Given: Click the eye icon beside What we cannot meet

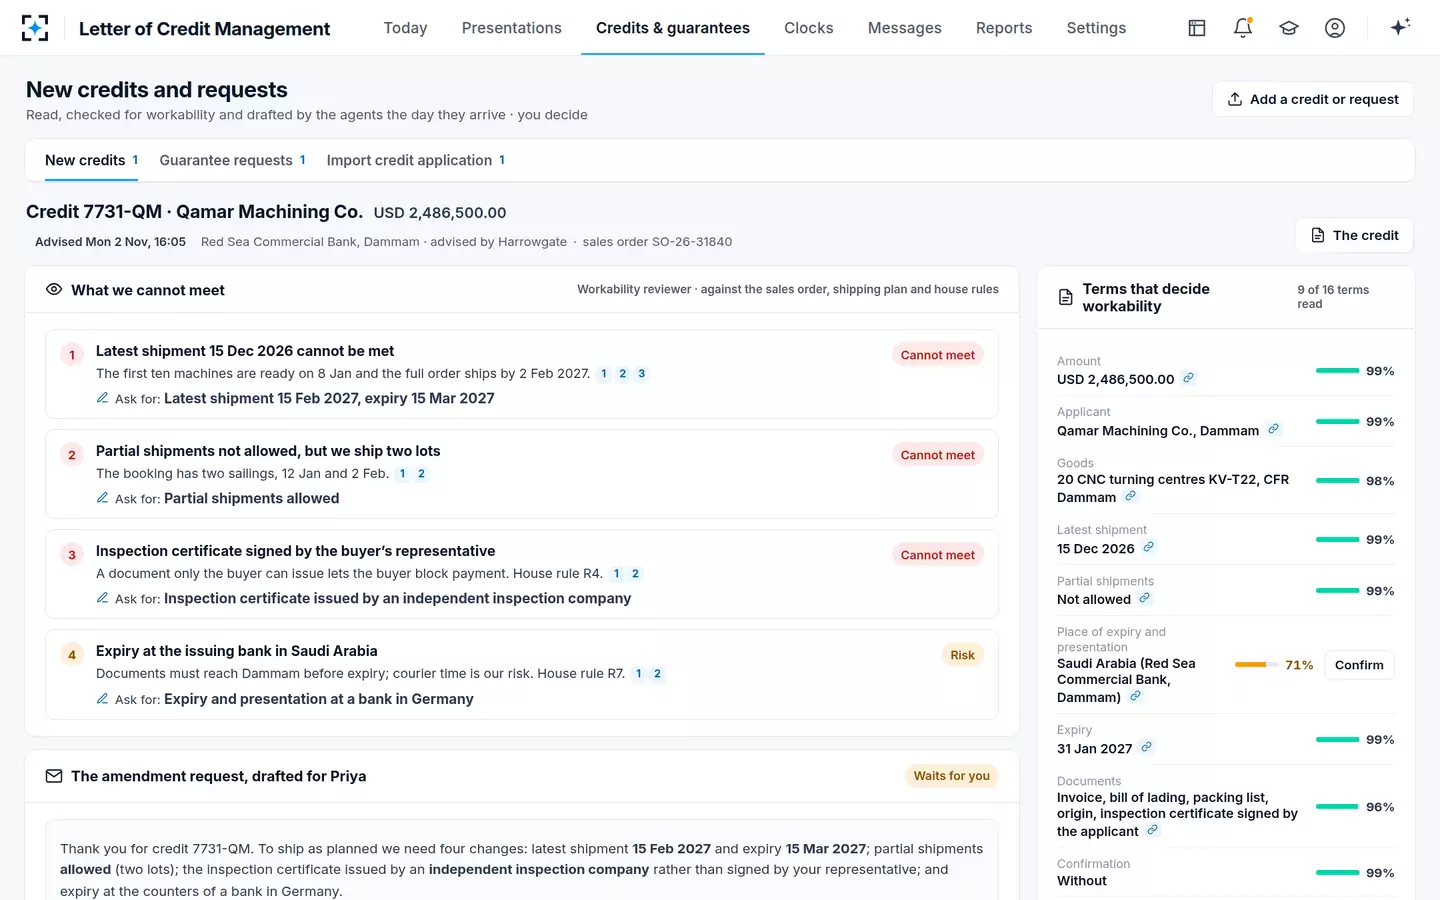Looking at the screenshot, I should 54,289.
